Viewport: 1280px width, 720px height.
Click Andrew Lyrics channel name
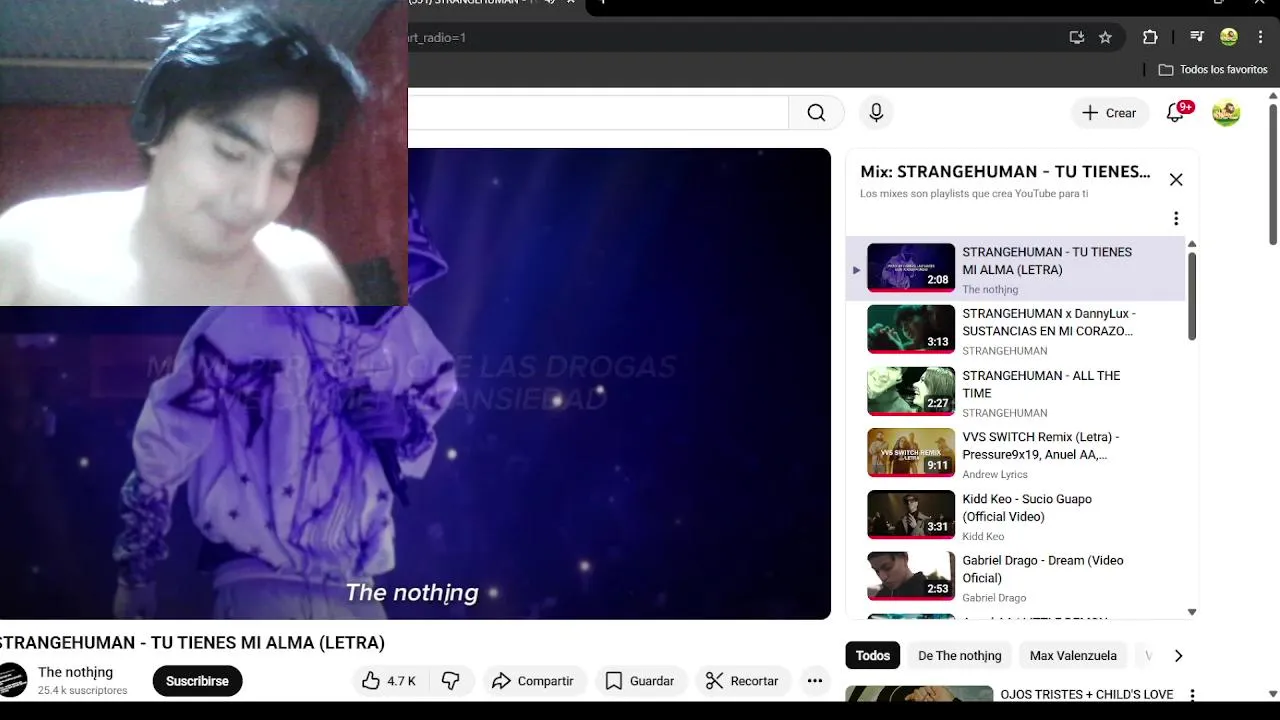995,474
